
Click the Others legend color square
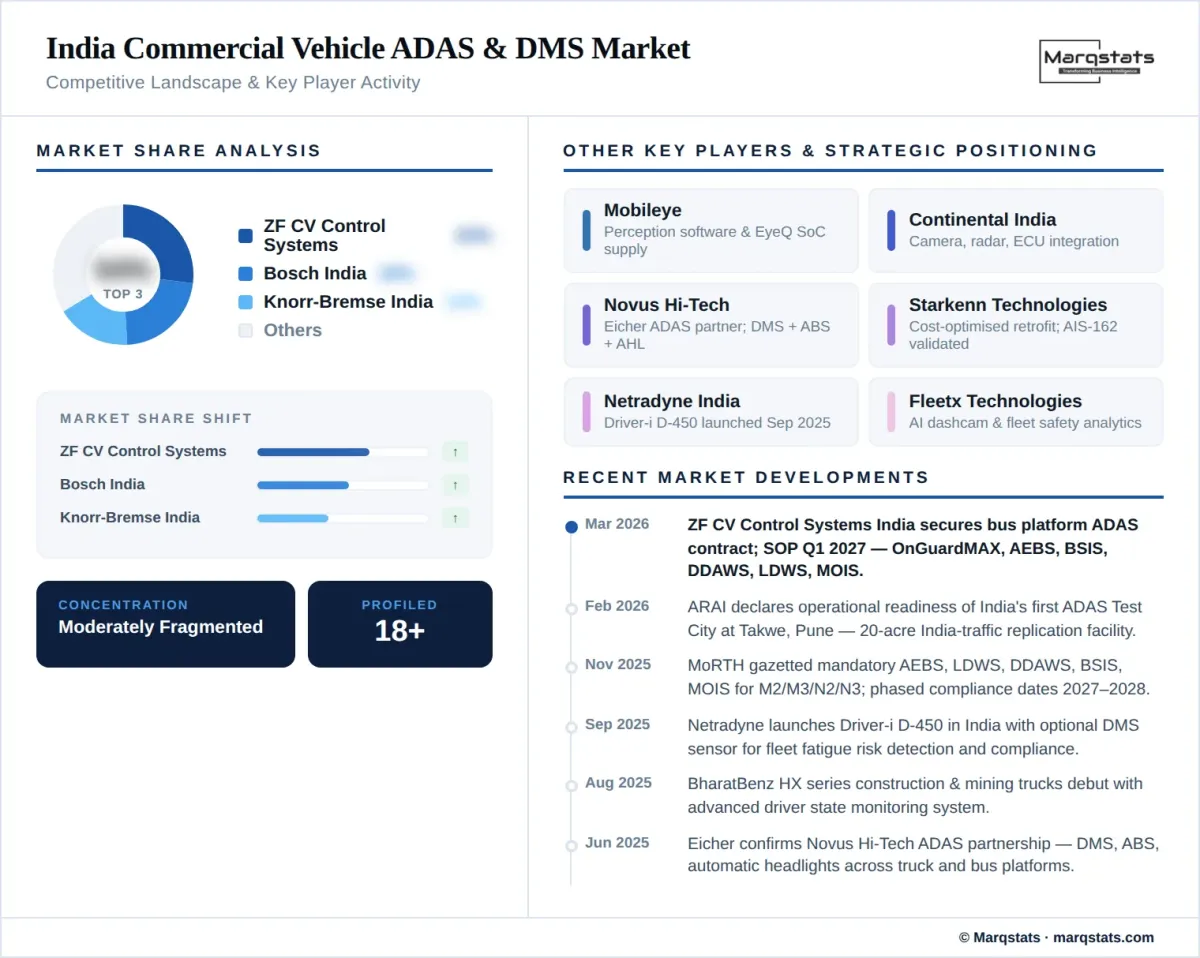[x=245, y=331]
